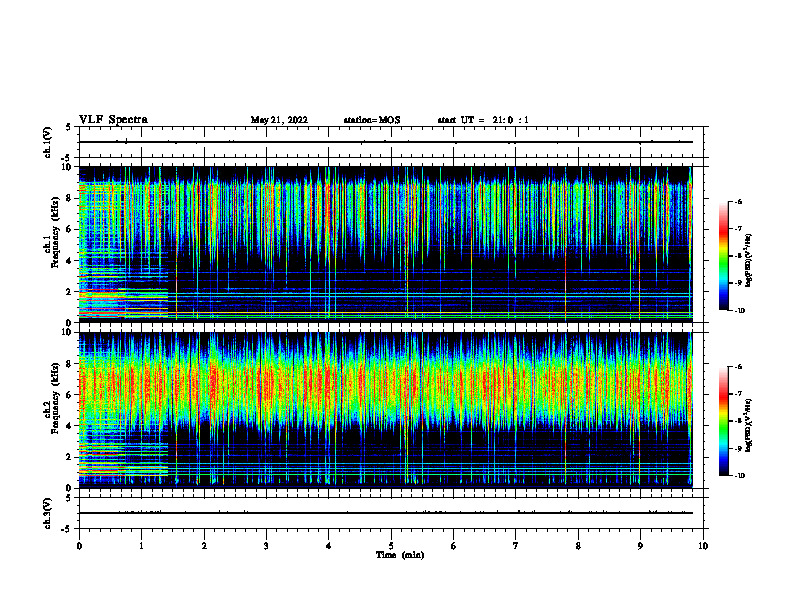Click the "-10" label on ch.1 color bar
Screen dimensions: 792x612
[x=739, y=311]
